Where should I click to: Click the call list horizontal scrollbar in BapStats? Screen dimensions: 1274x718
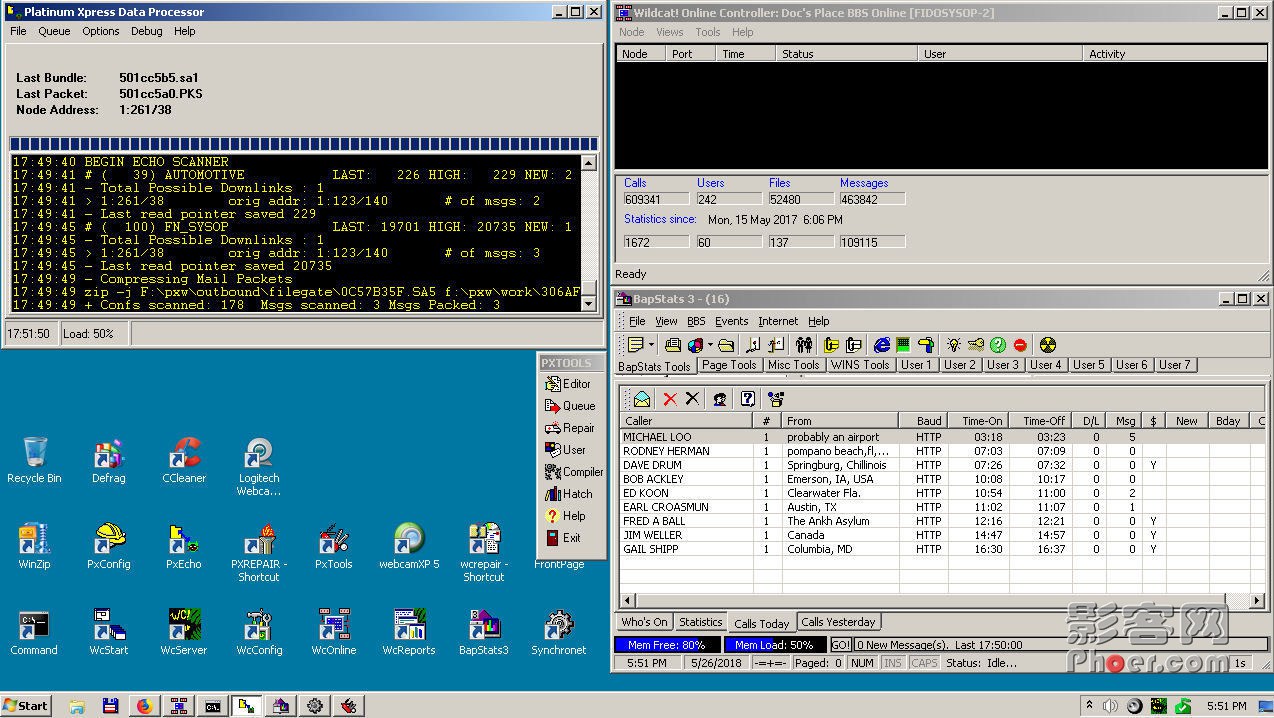click(x=942, y=600)
